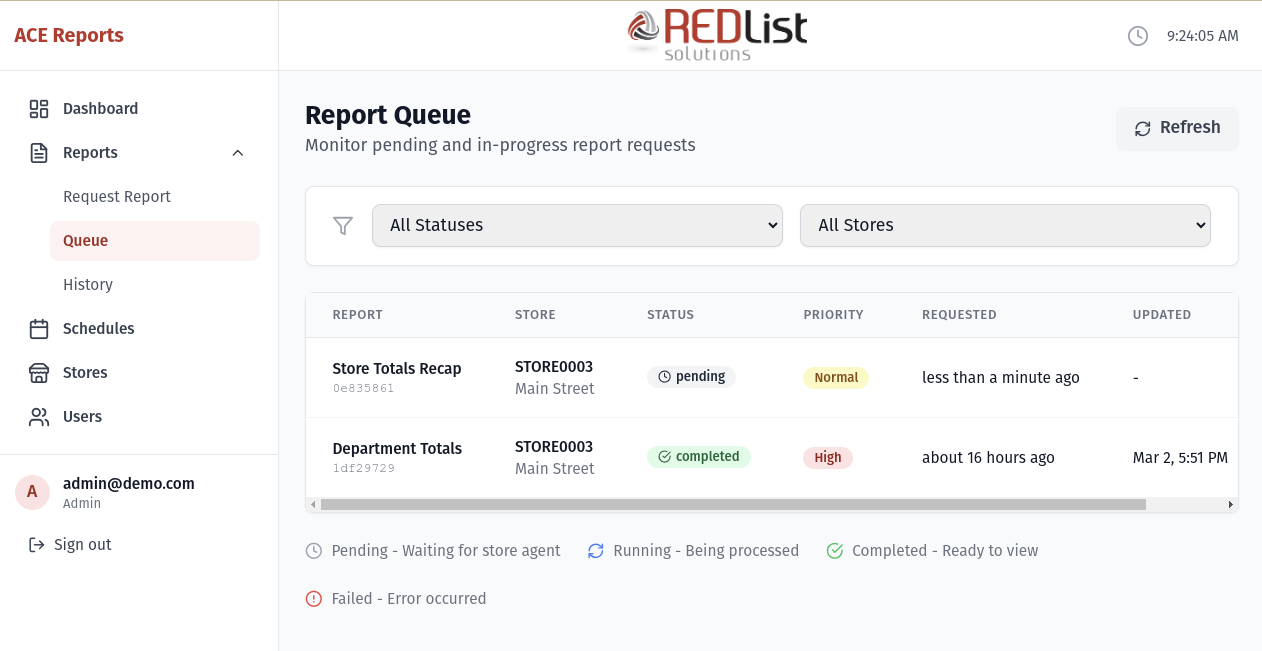Open the All Stores dropdown

(x=1005, y=225)
